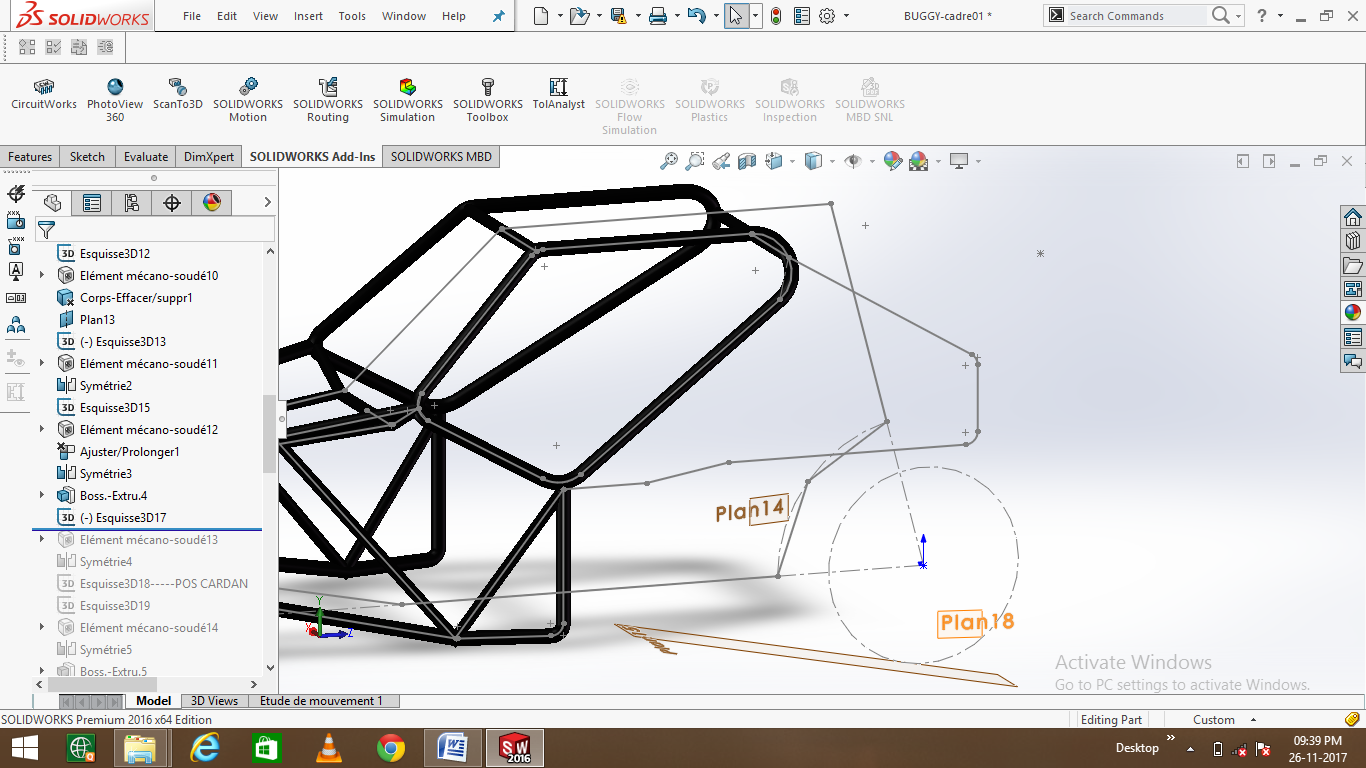Open the PhotoView 360 add-in

115,95
